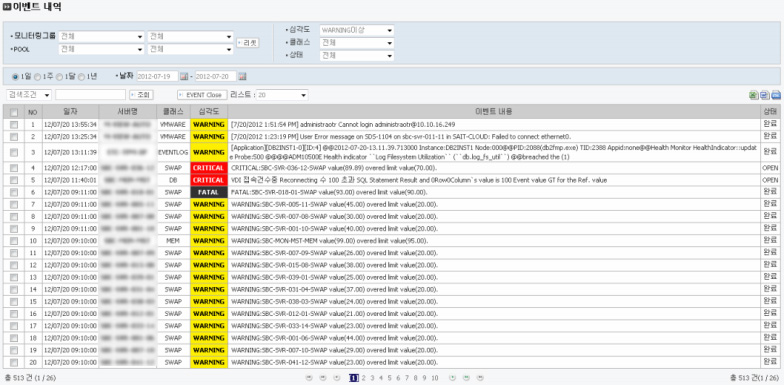Click the current page 1 indicator
The height and width of the screenshot is (385, 784).
tap(354, 378)
